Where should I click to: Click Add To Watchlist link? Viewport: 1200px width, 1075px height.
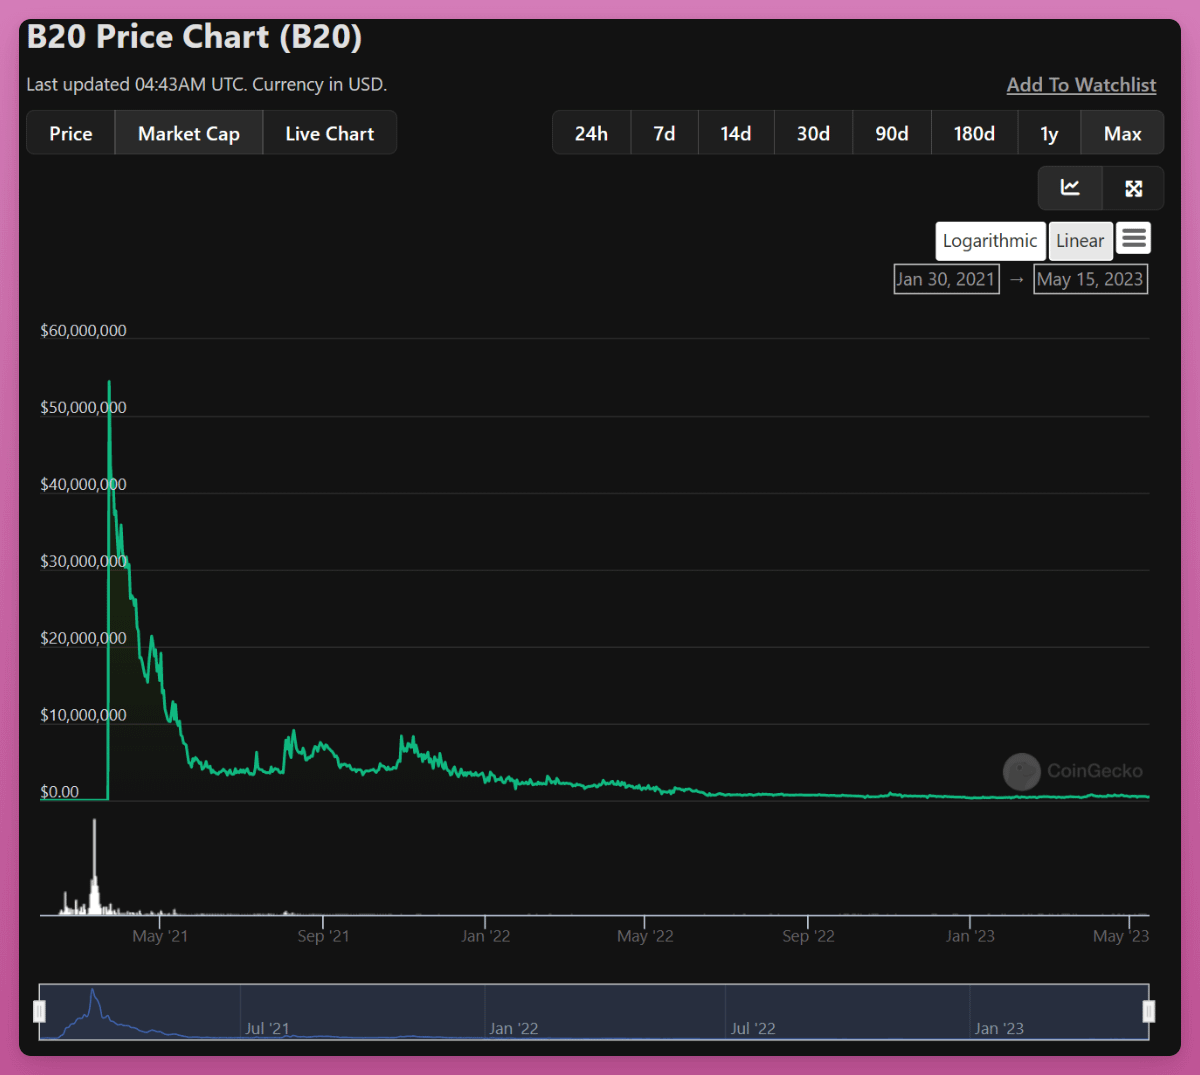coord(1081,85)
